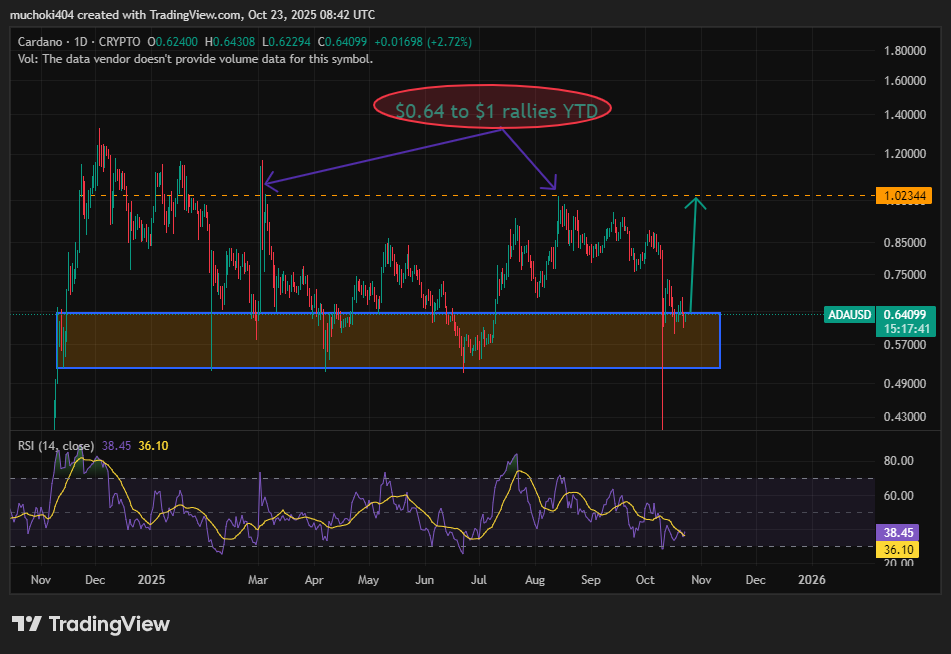The image size is (951, 654).
Task: Select the orange shaded support zone rectangle
Action: pyautogui.click(x=388, y=341)
